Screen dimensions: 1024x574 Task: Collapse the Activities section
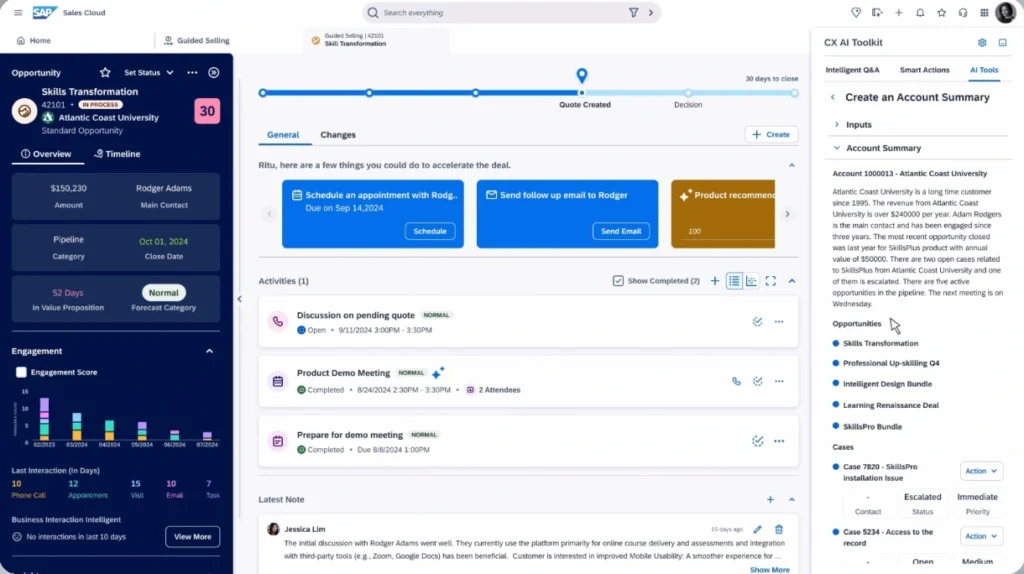click(x=792, y=281)
